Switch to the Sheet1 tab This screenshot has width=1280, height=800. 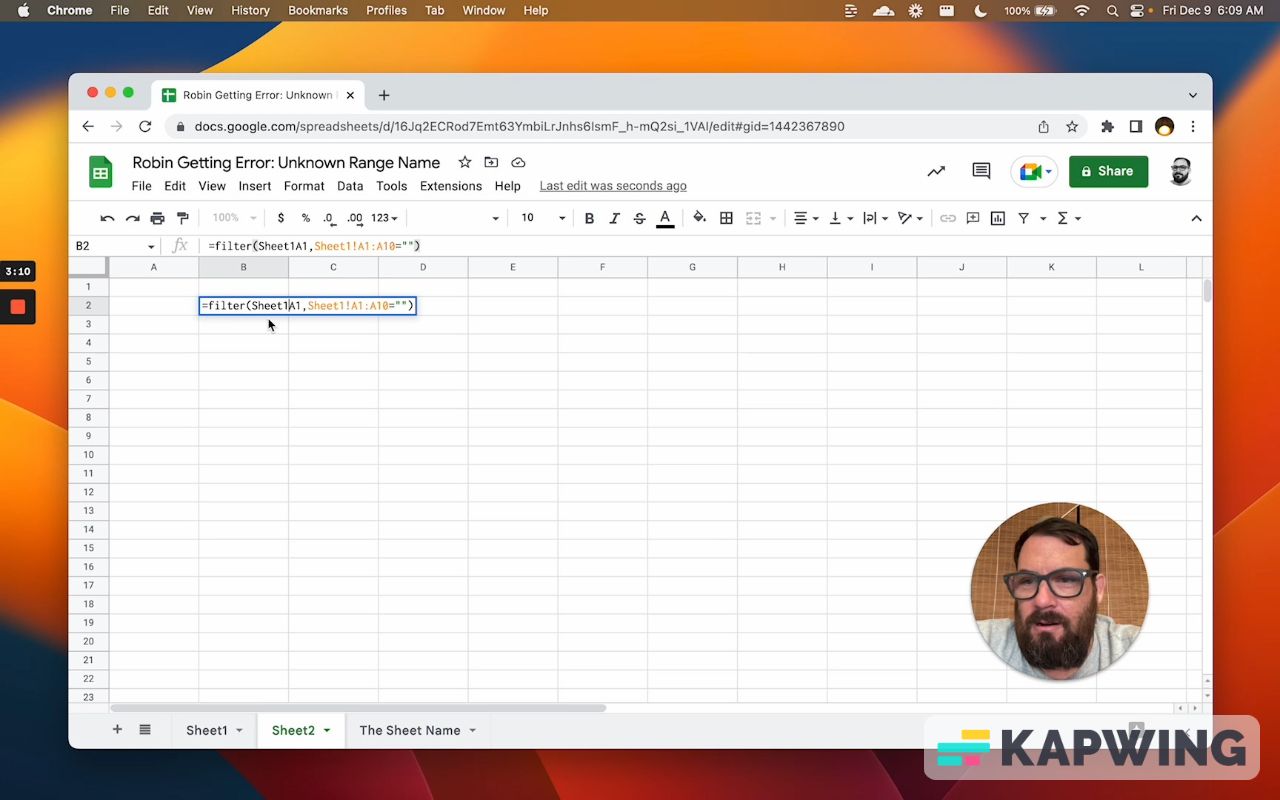[x=207, y=730]
